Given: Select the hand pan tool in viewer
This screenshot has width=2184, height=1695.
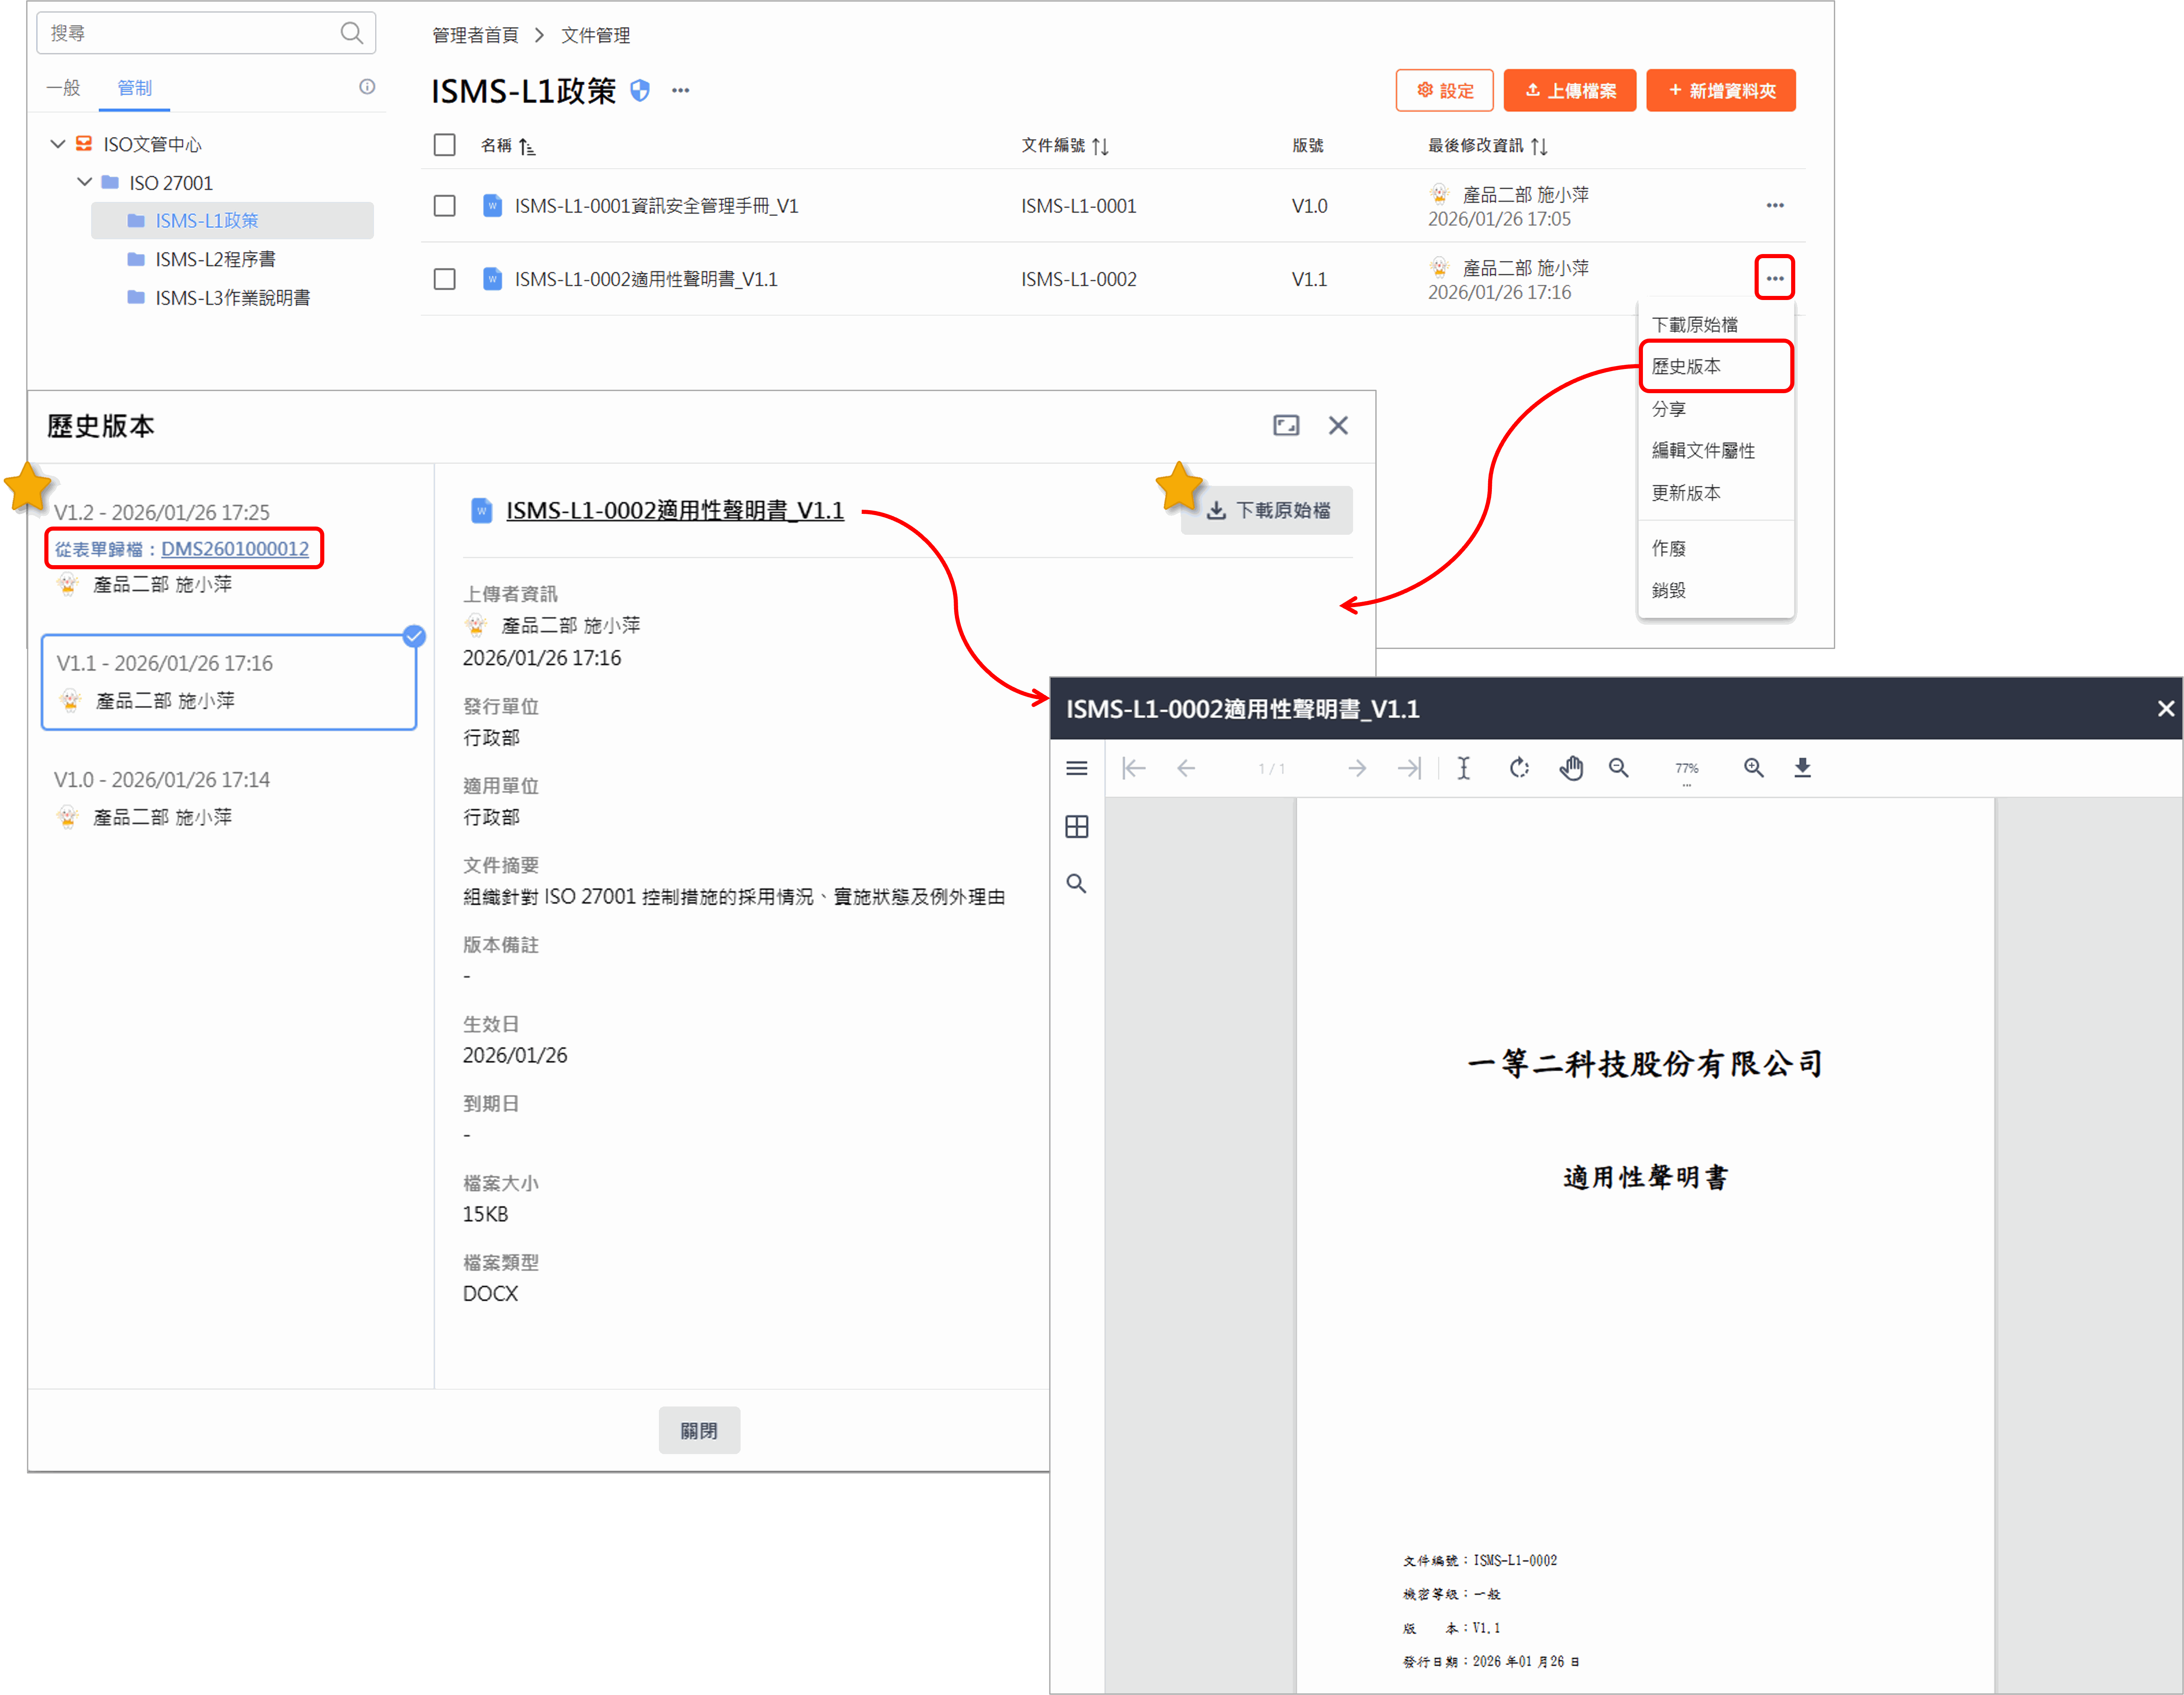Looking at the screenshot, I should coord(1571,768).
